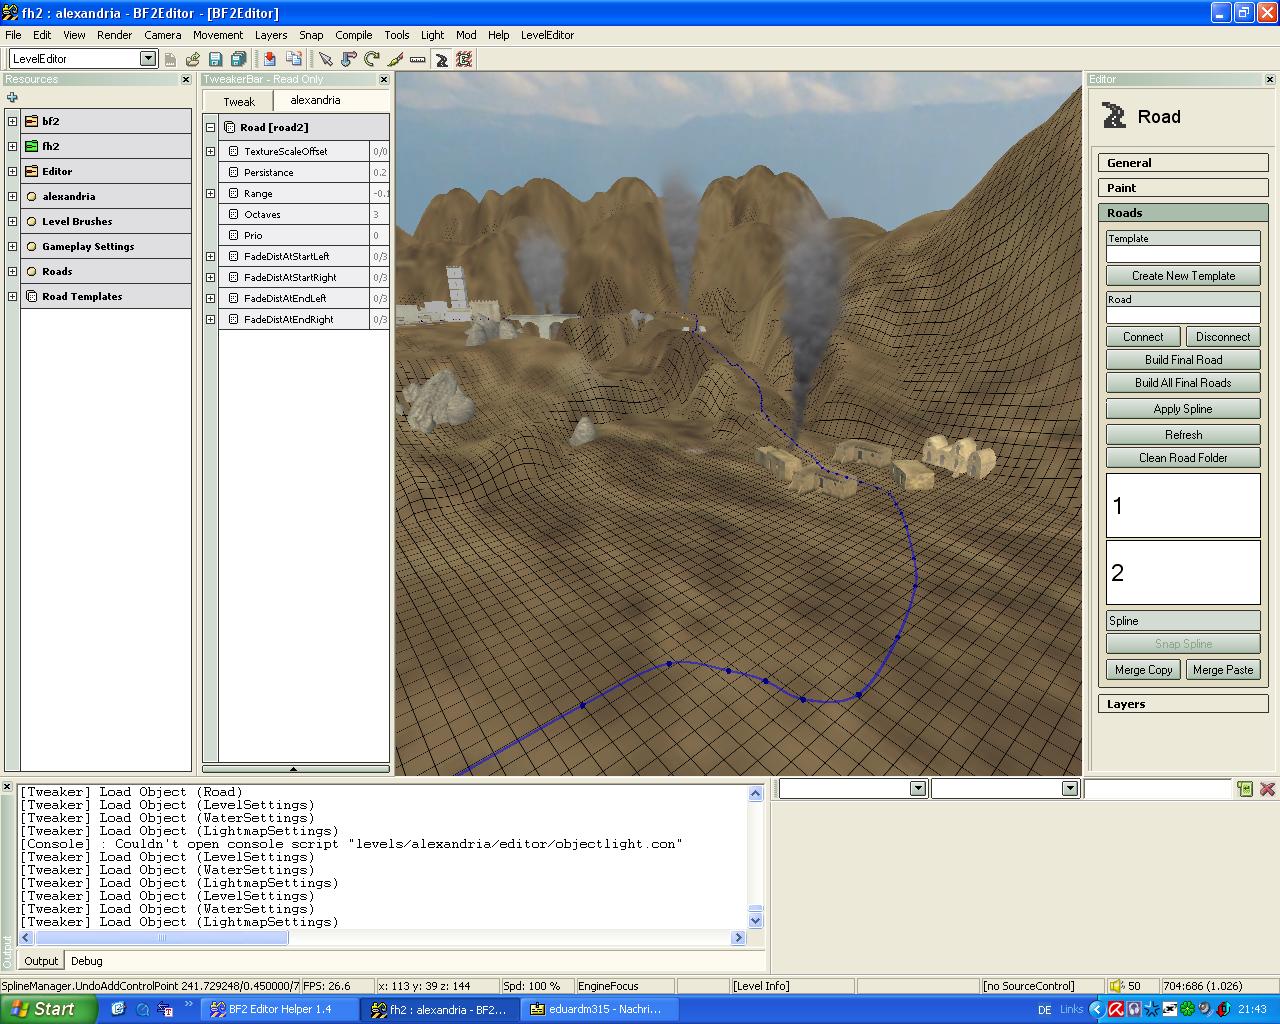This screenshot has width=1280, height=1024.
Task: Select the Road editor tool icon
Action: click(x=441, y=60)
